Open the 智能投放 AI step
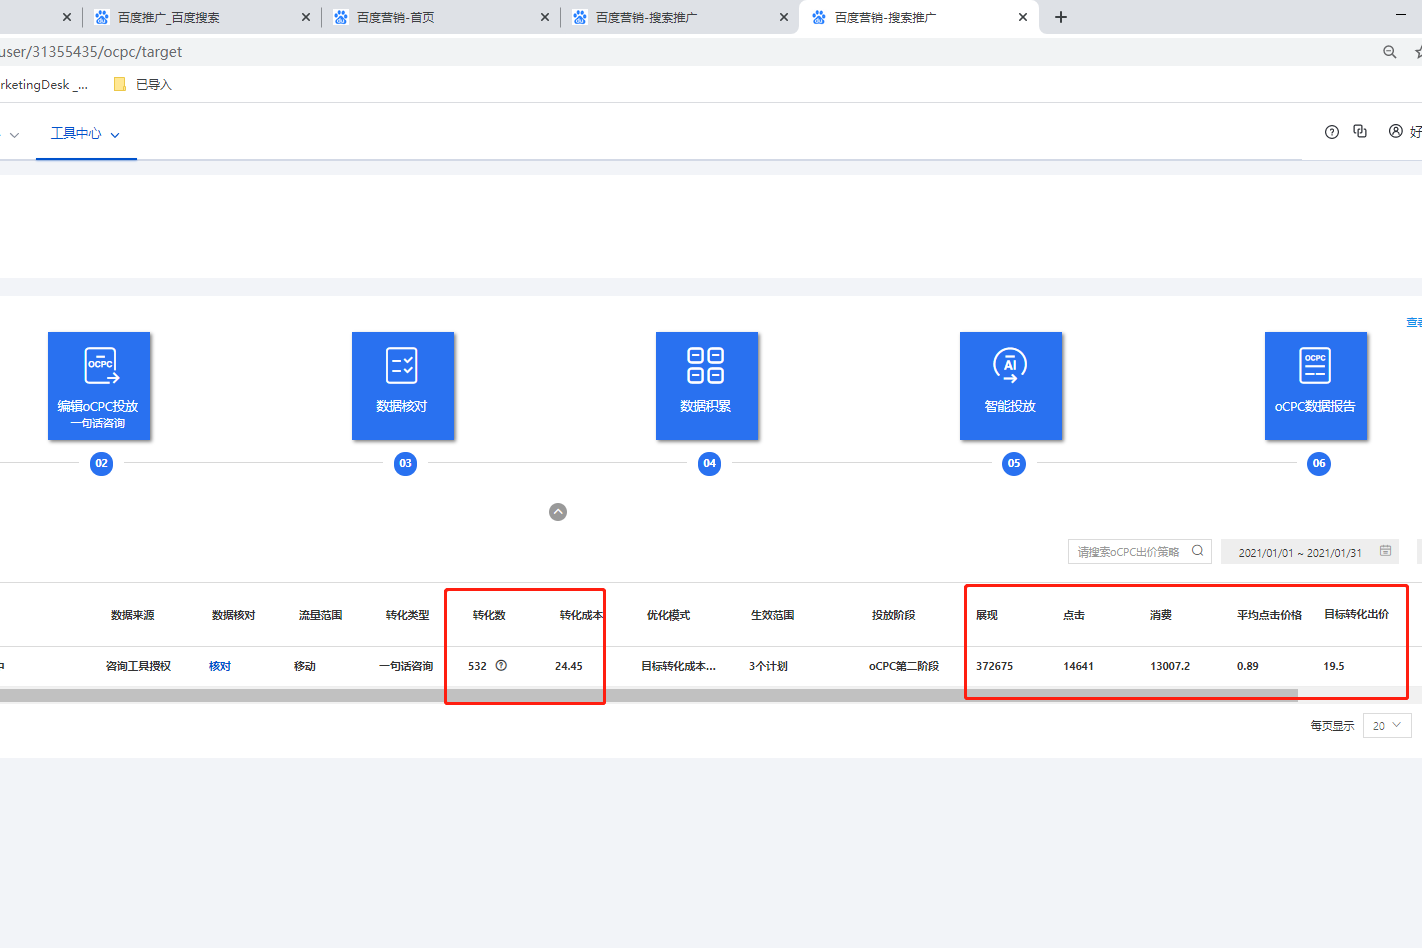 click(x=1010, y=385)
